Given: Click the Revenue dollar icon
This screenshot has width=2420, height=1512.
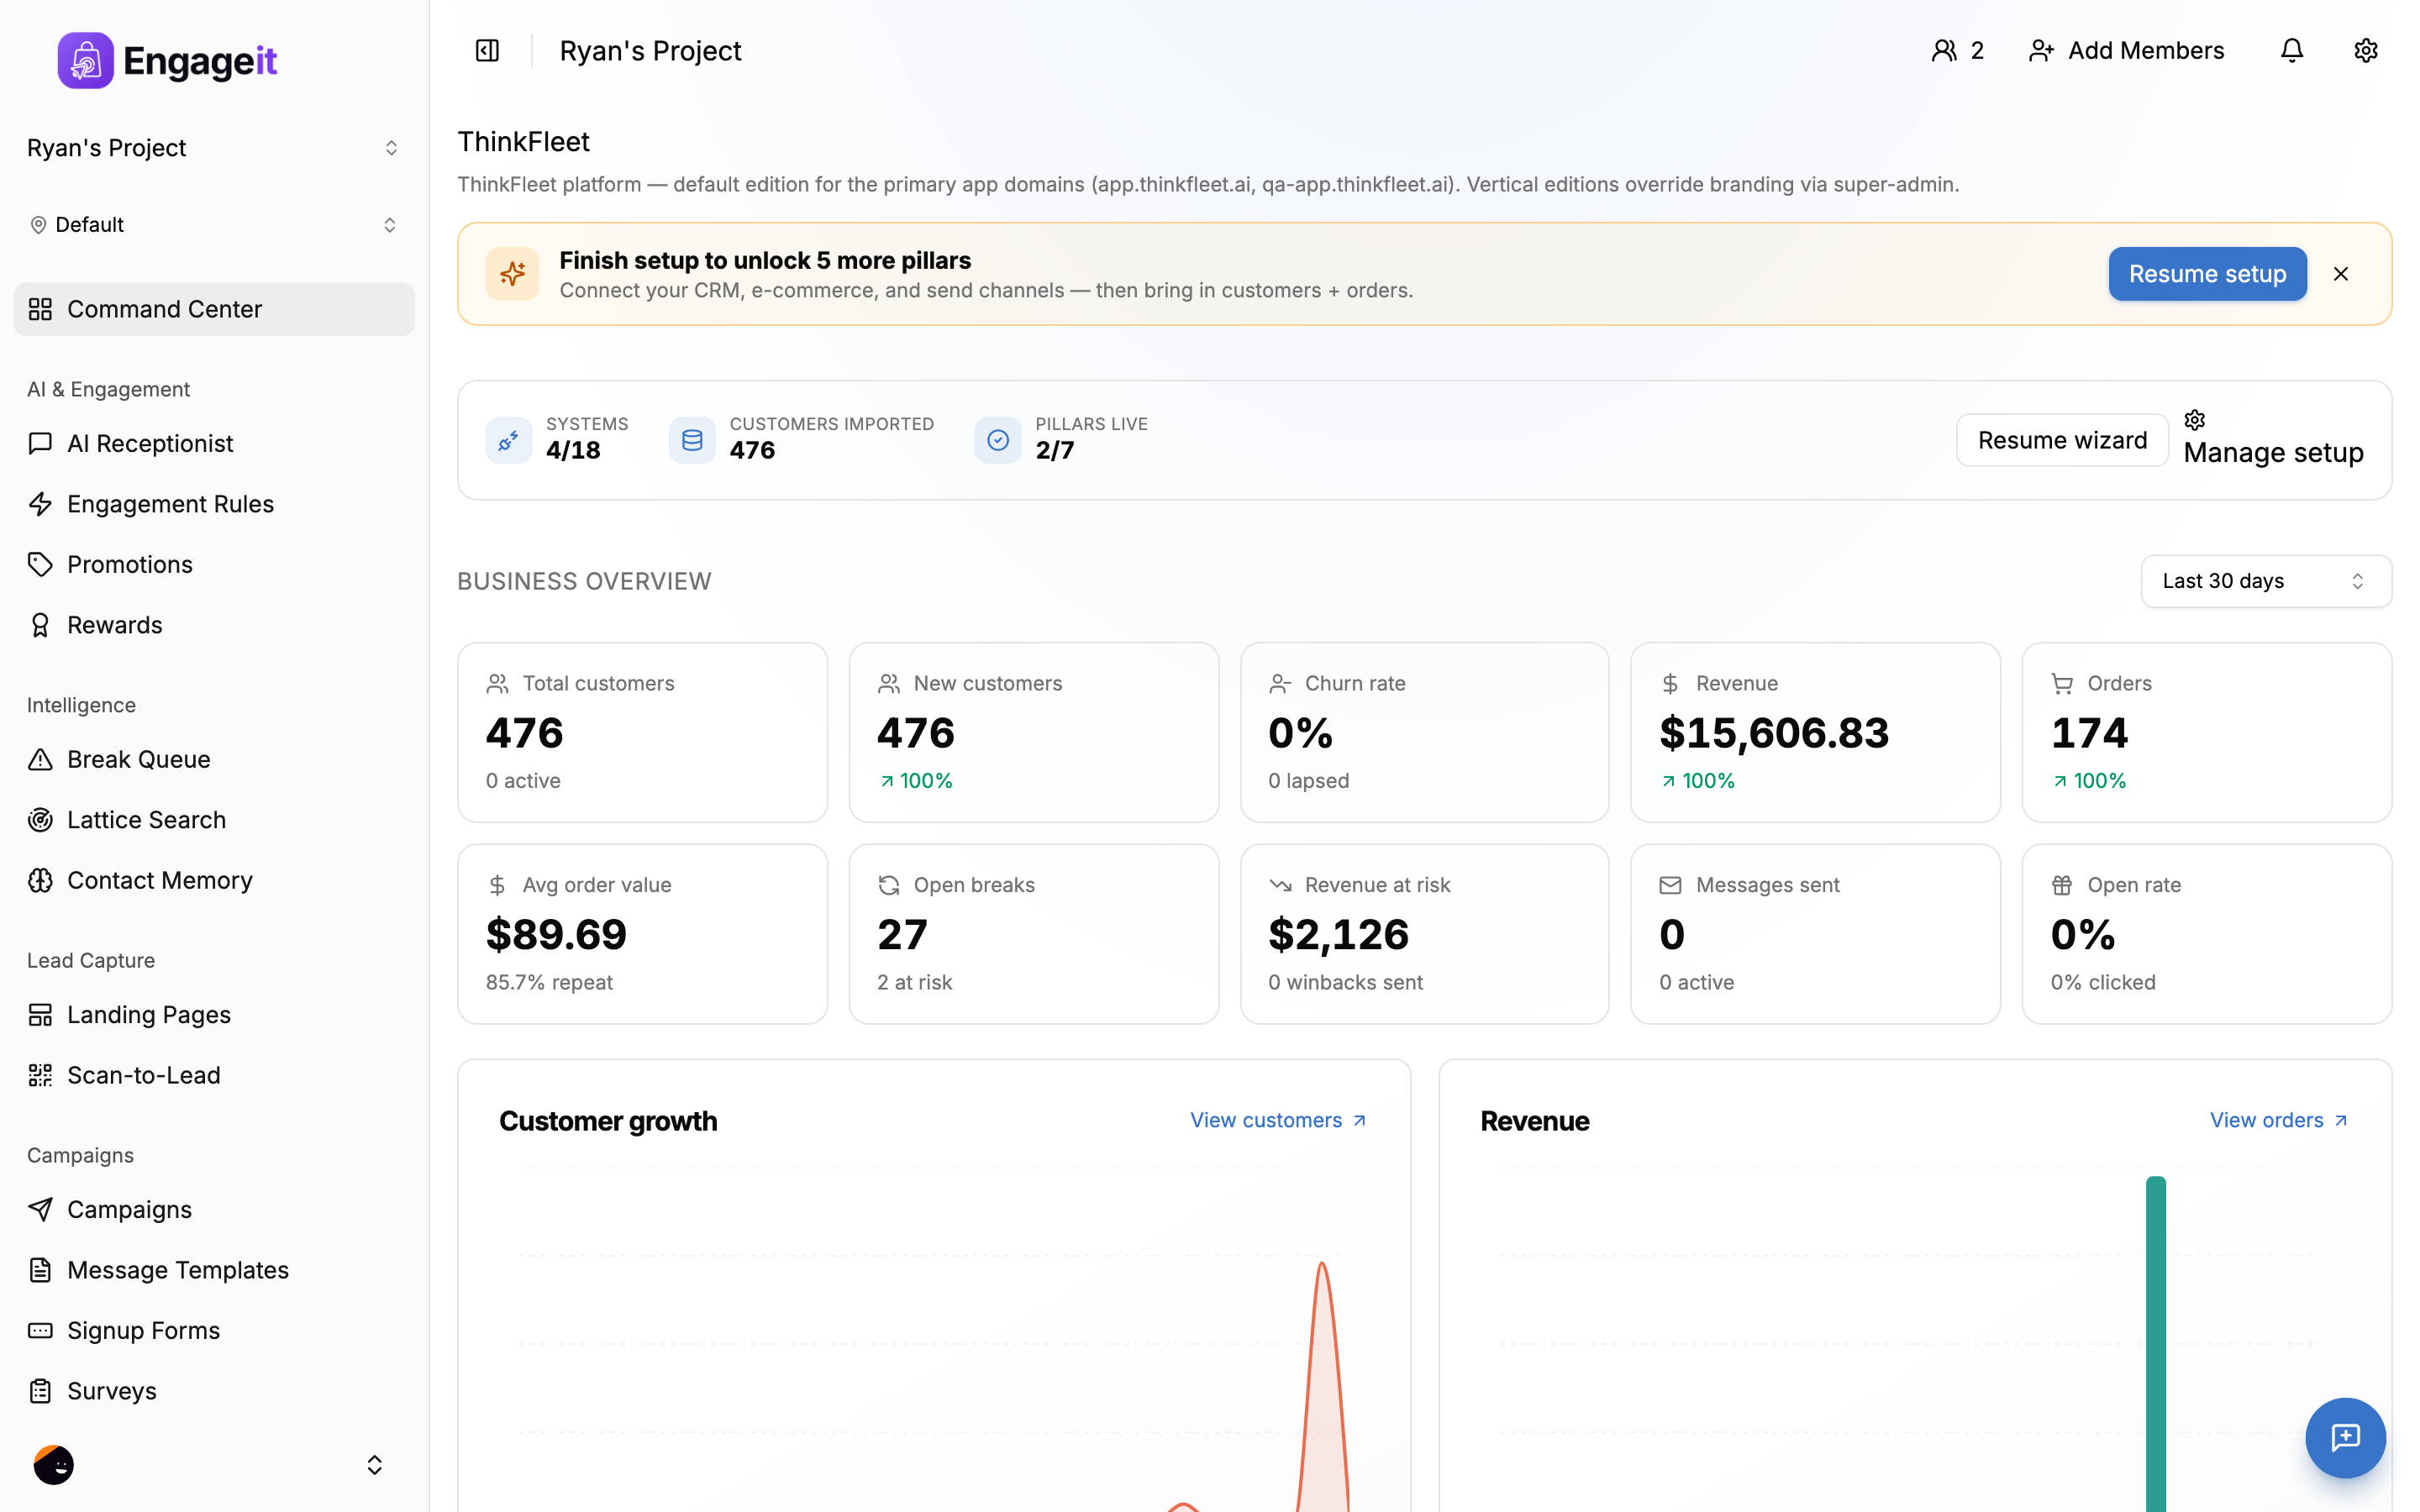Looking at the screenshot, I should coord(1669,683).
